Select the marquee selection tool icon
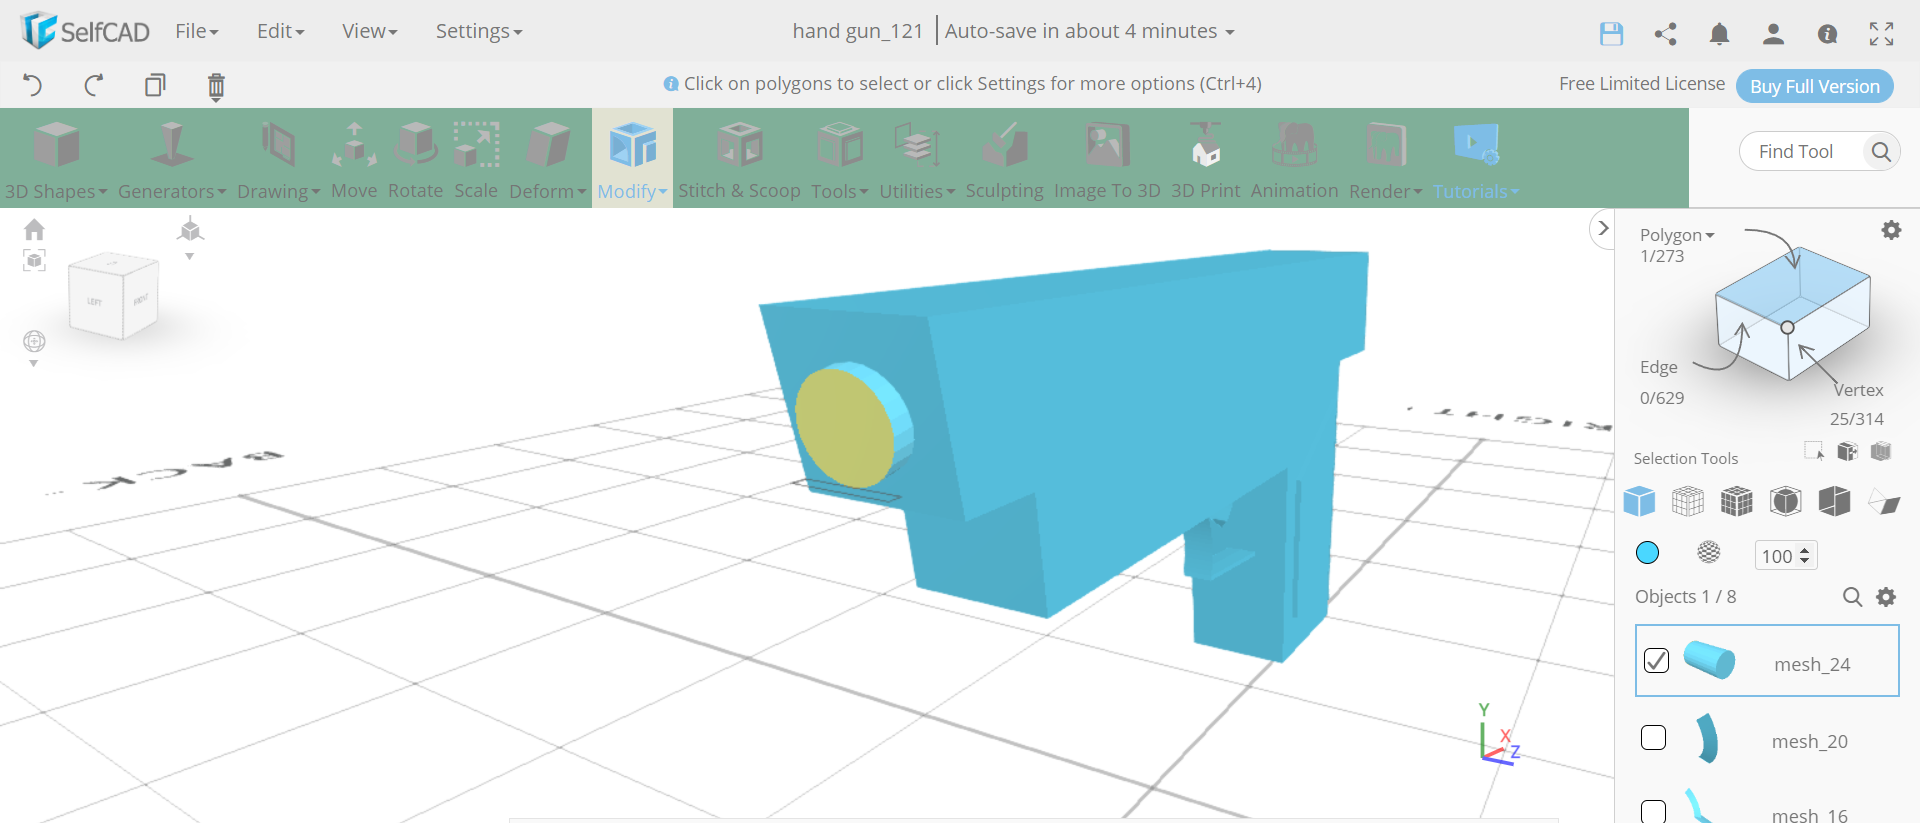 tap(1814, 451)
